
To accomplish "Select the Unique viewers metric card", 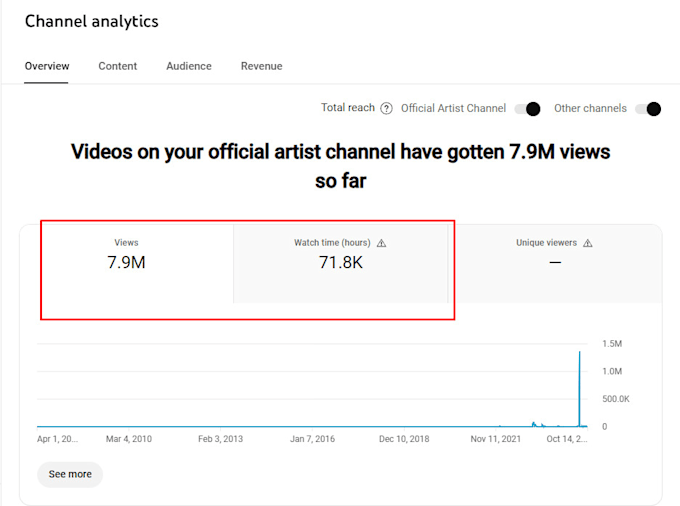I will 555,264.
